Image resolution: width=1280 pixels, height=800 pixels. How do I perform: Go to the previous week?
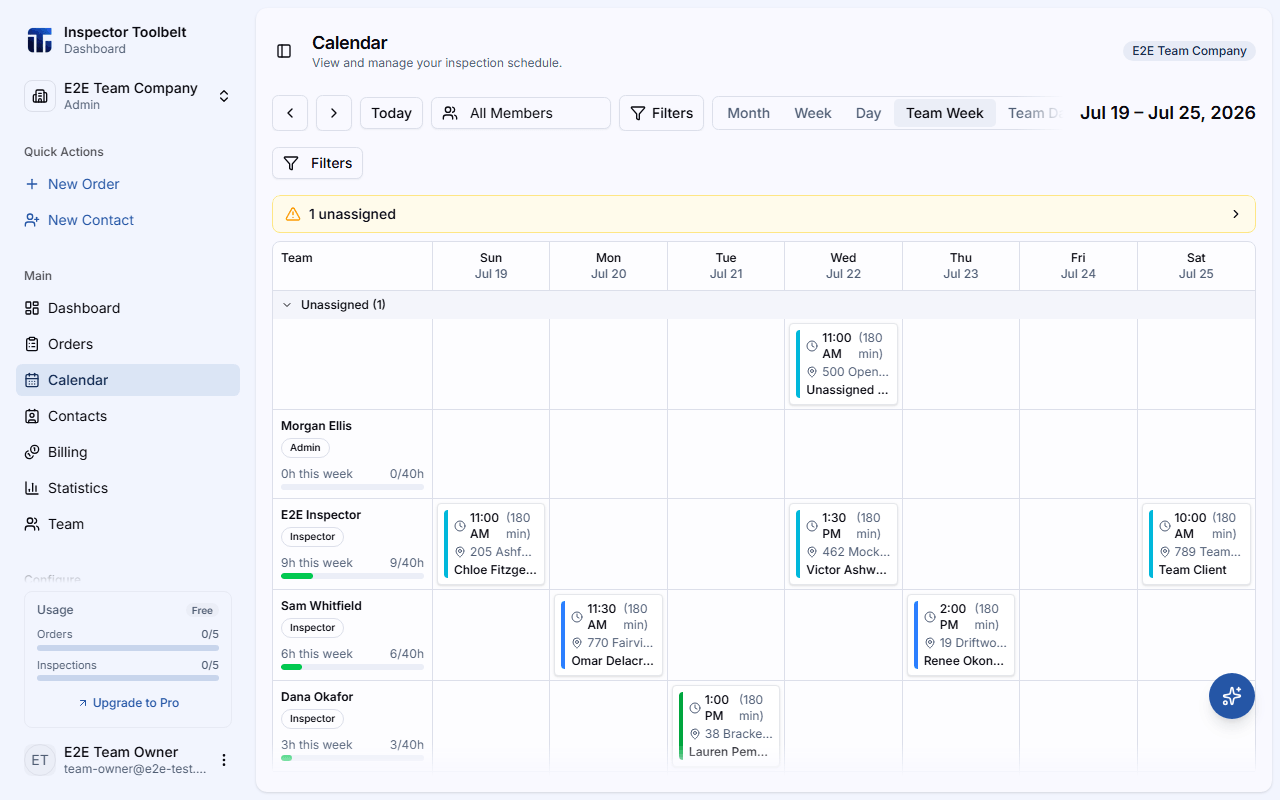point(290,113)
